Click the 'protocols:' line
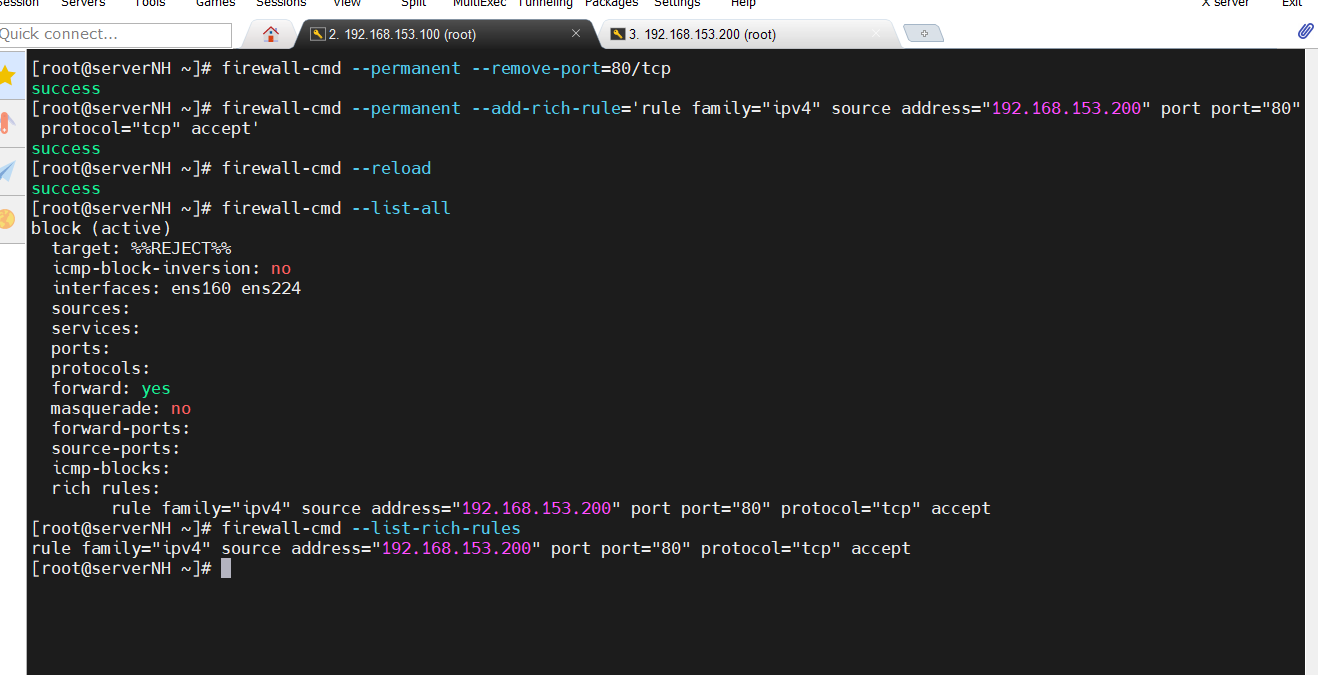This screenshot has width=1318, height=675. tap(101, 368)
